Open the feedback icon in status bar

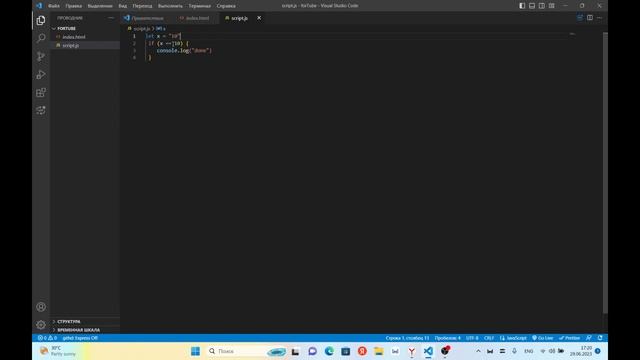pos(589,338)
